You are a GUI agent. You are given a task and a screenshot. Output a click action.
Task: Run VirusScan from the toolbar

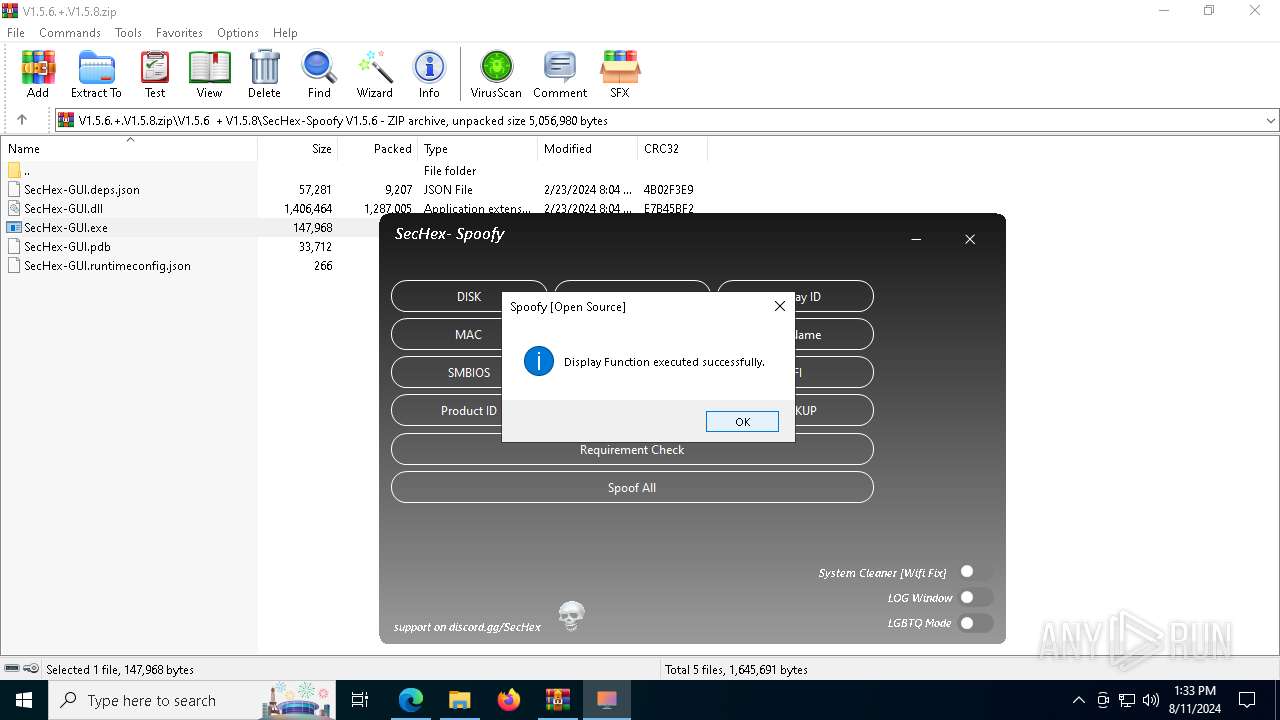(496, 75)
